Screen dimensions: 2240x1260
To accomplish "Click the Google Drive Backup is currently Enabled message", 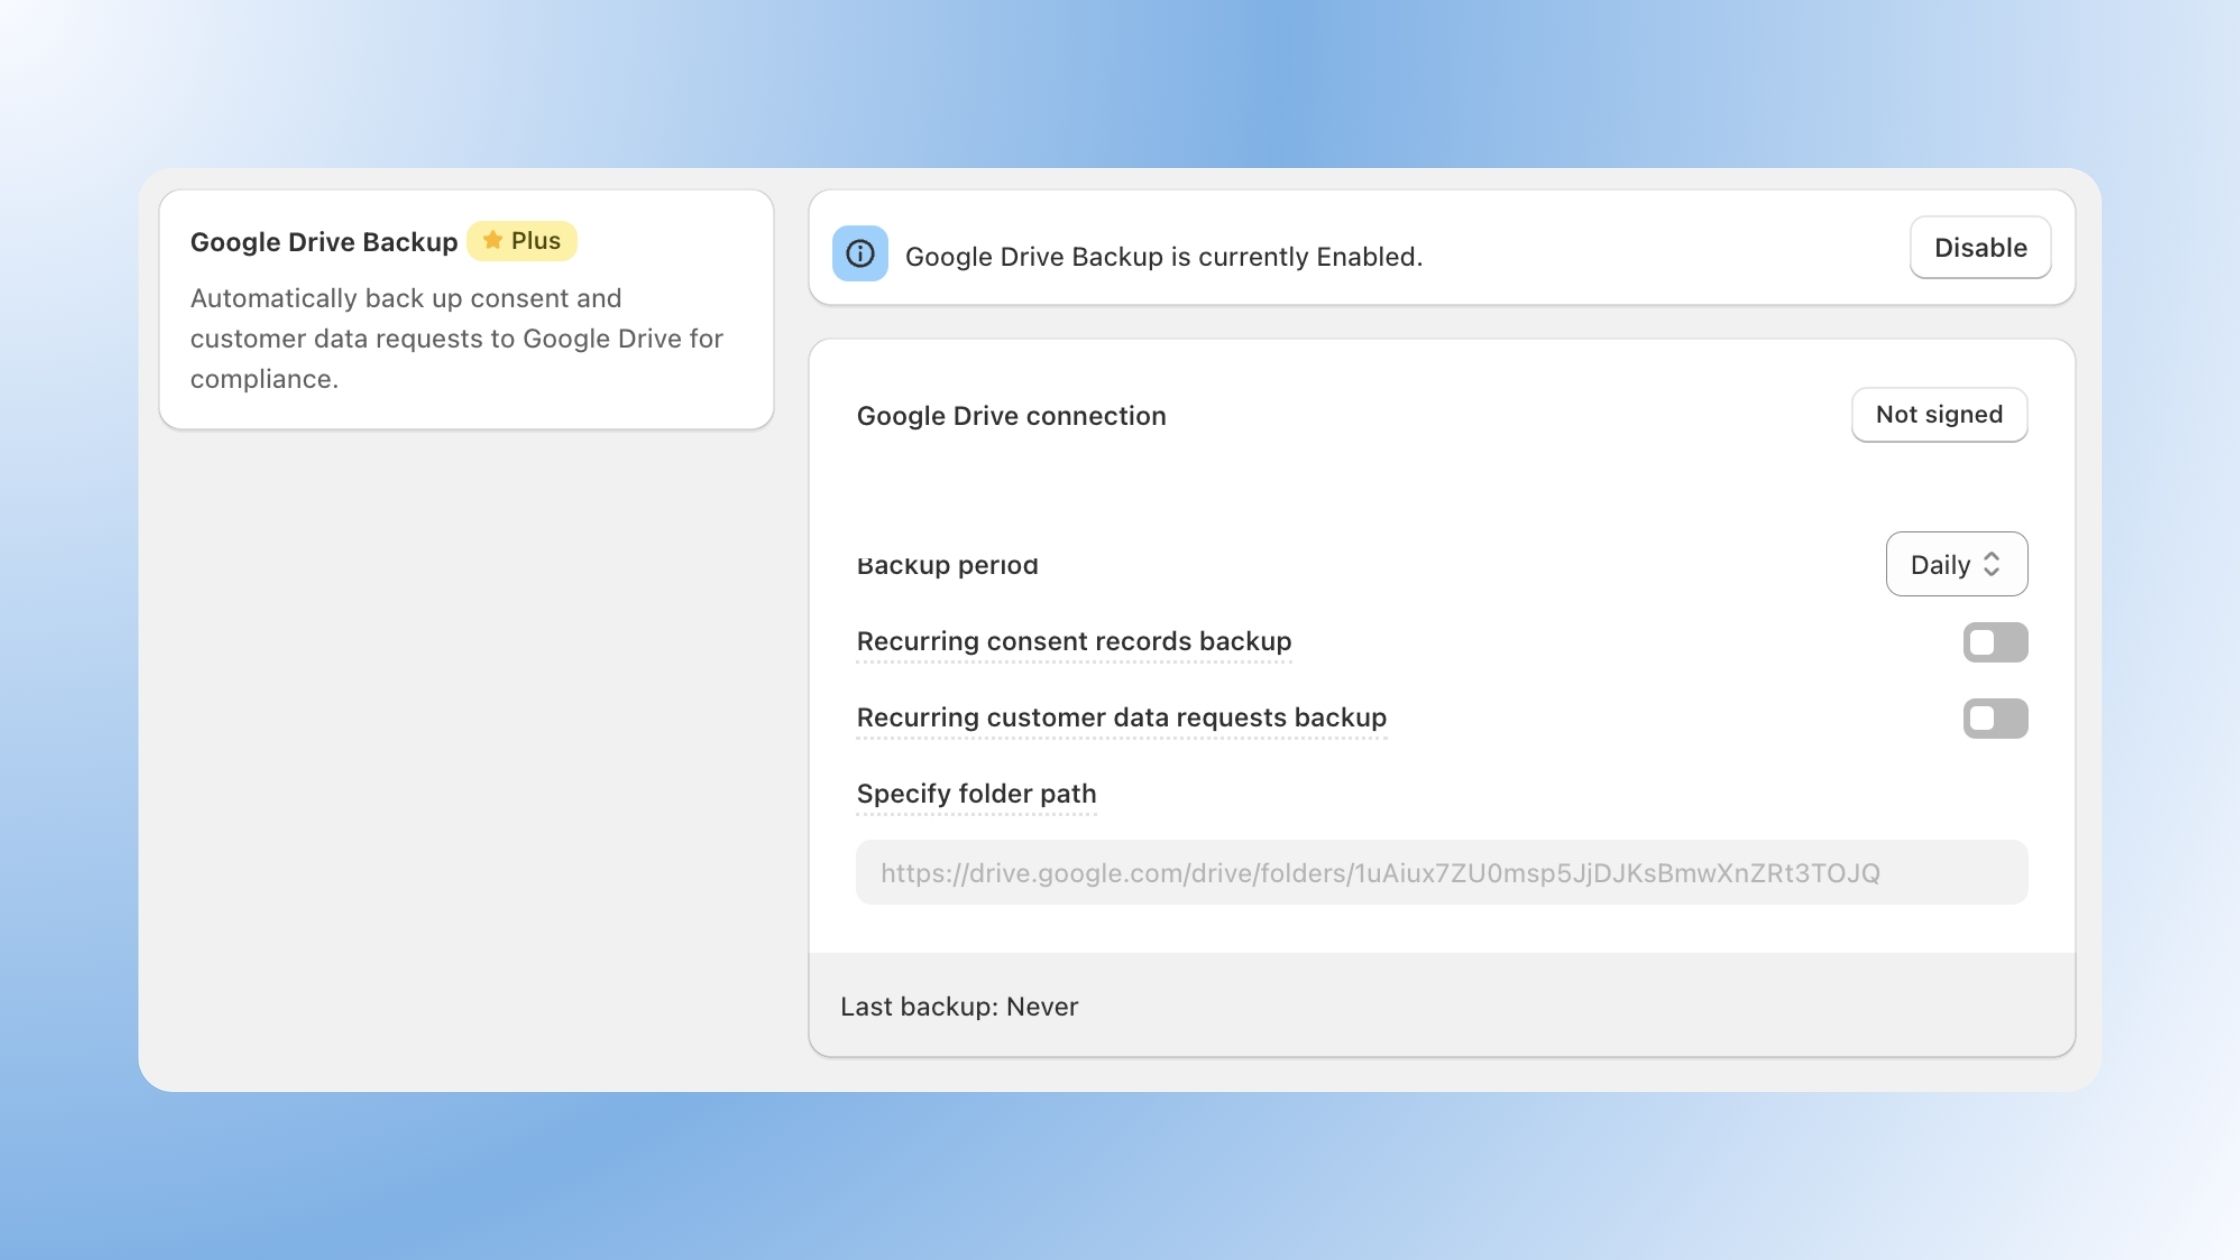I will (x=1163, y=256).
